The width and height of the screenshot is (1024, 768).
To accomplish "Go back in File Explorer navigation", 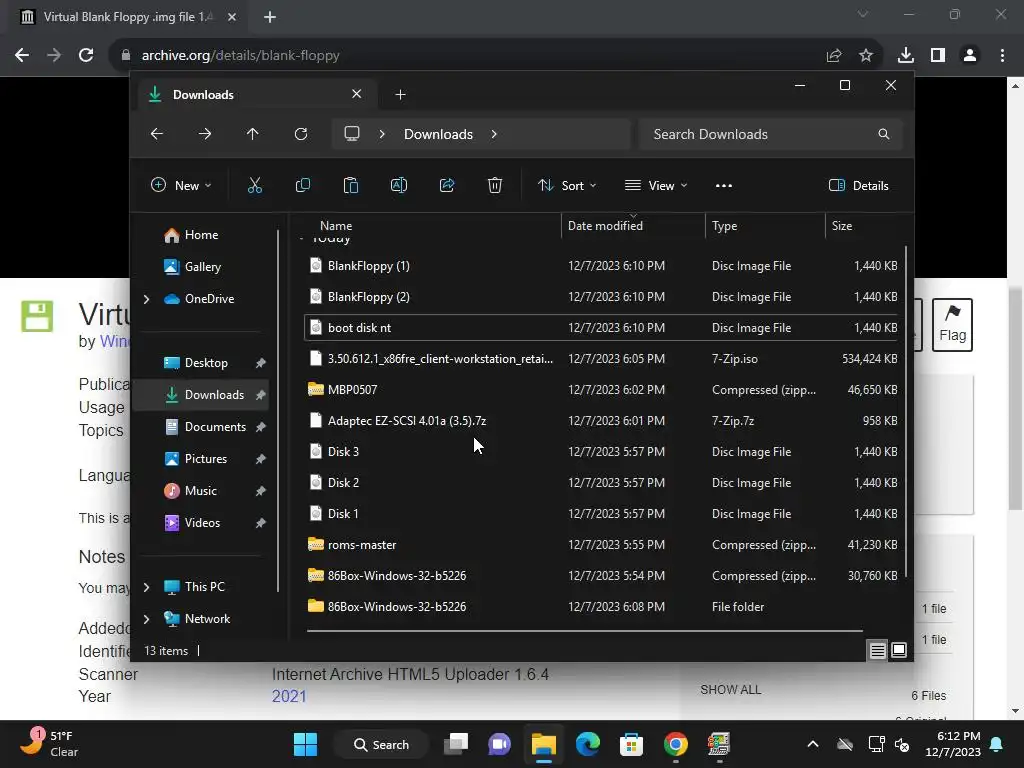I will (x=157, y=134).
